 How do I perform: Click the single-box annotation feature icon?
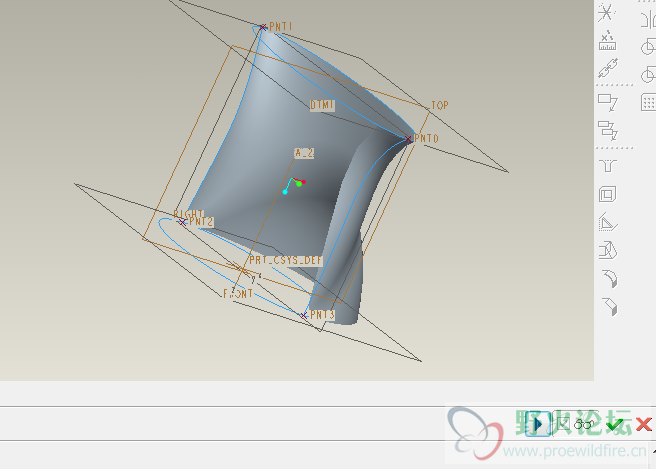(x=608, y=102)
